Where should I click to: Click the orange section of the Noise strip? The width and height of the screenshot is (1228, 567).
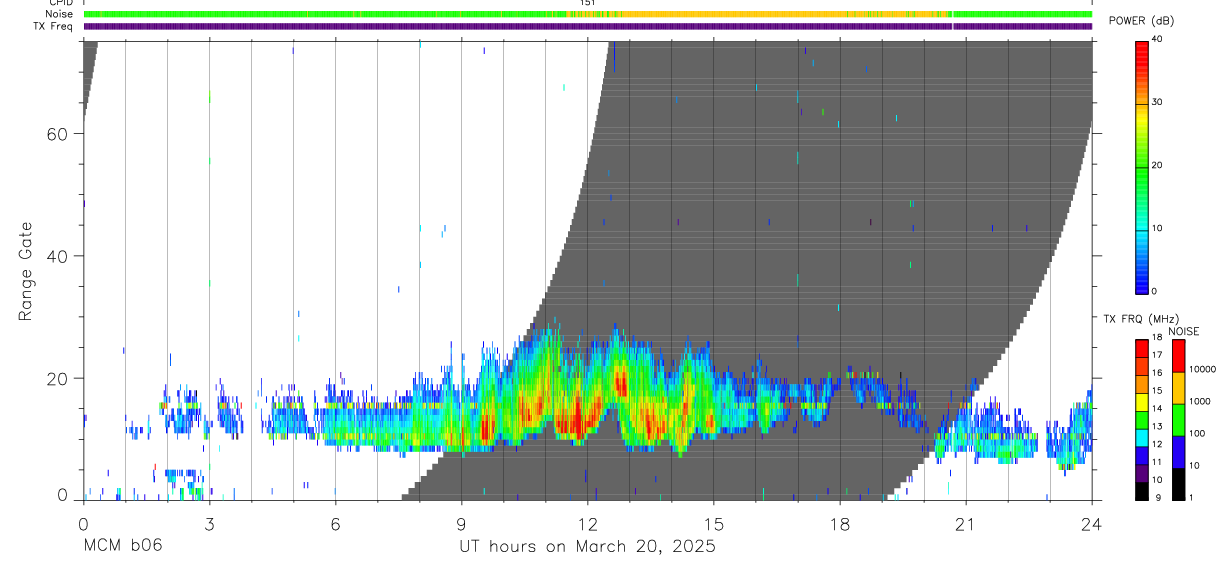(760, 14)
